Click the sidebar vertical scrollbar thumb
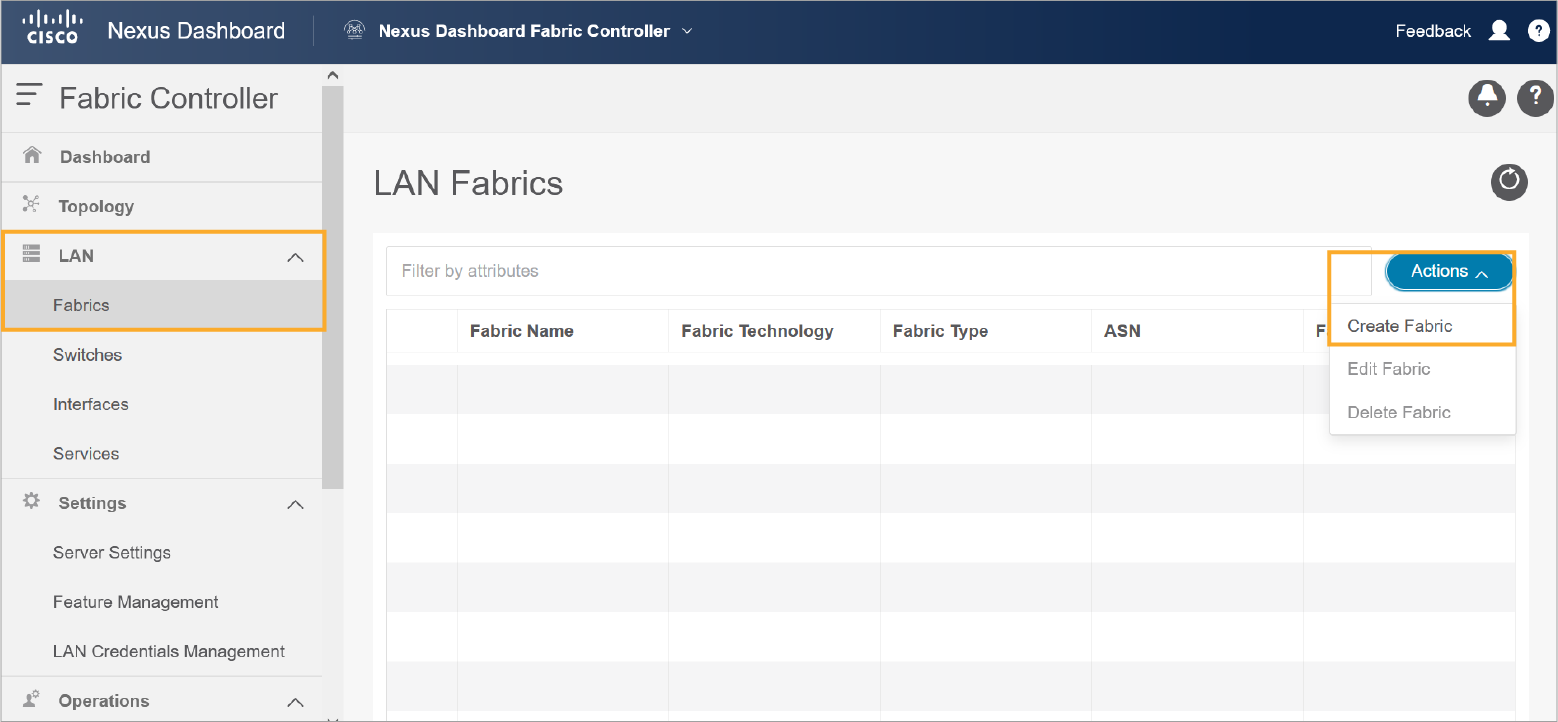This screenshot has height=722, width=1558. point(333,287)
